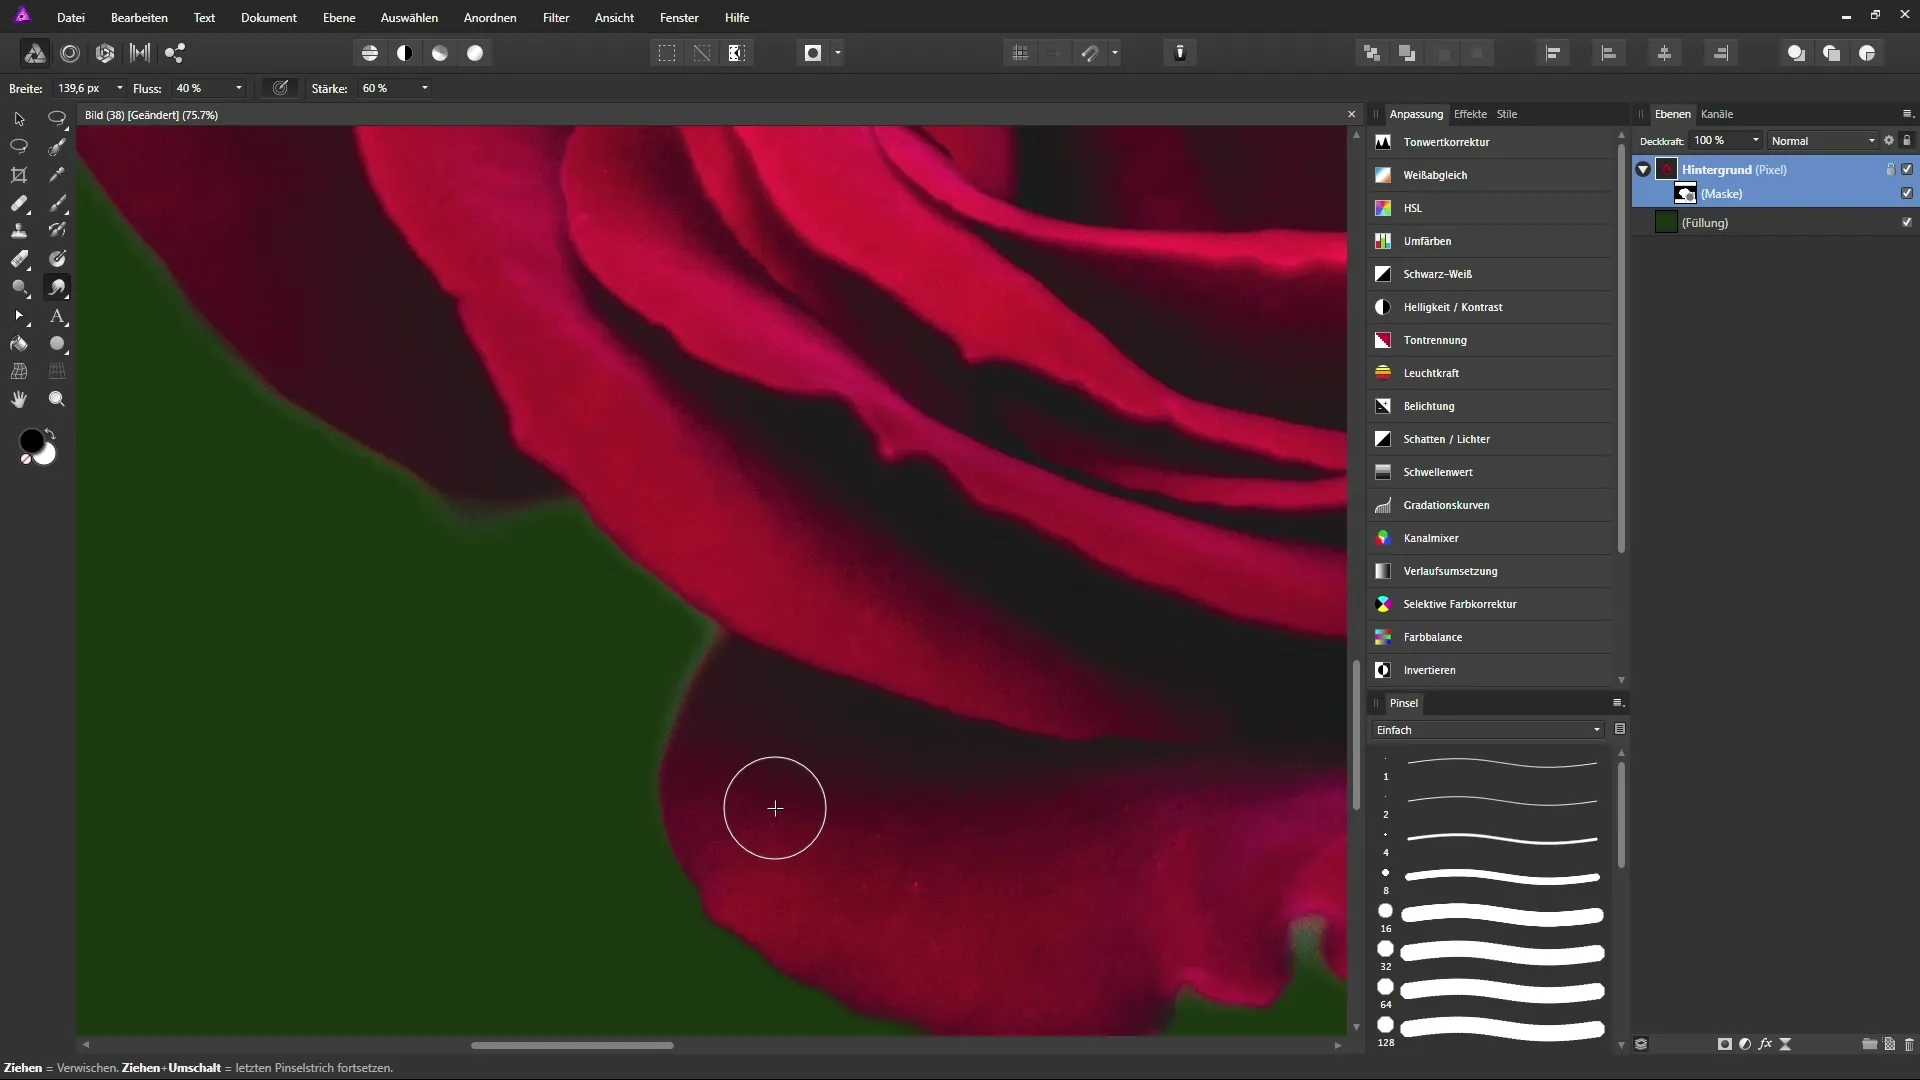
Task: Add an Invertieren adjustment
Action: click(1490, 670)
